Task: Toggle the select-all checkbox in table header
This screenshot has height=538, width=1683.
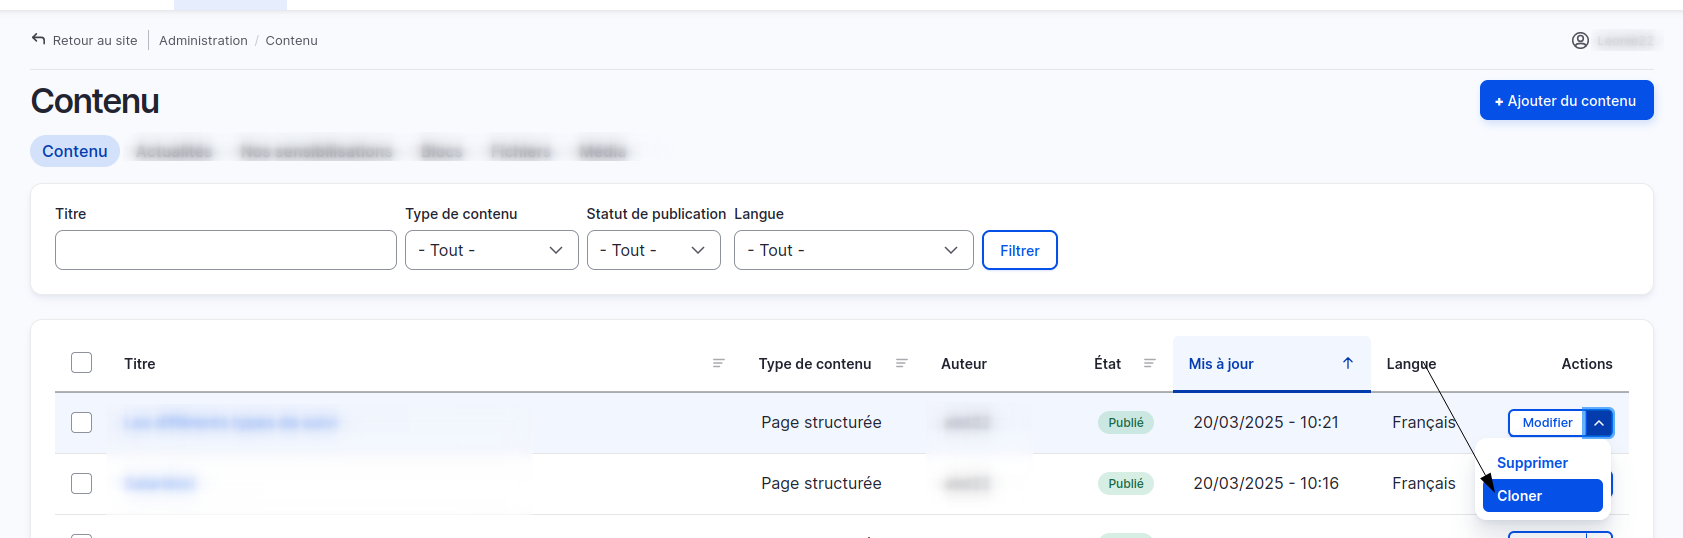Action: 82,362
